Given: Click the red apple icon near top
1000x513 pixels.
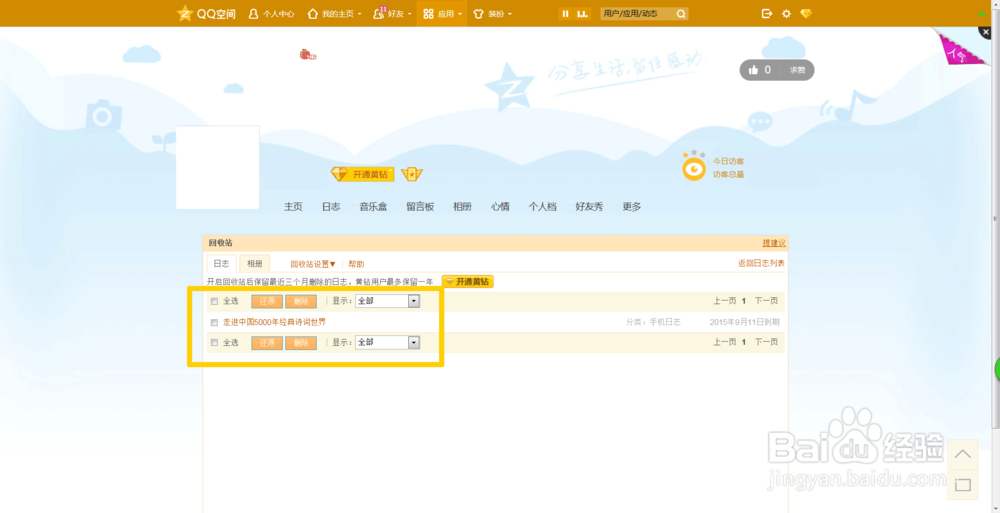Looking at the screenshot, I should (307, 55).
